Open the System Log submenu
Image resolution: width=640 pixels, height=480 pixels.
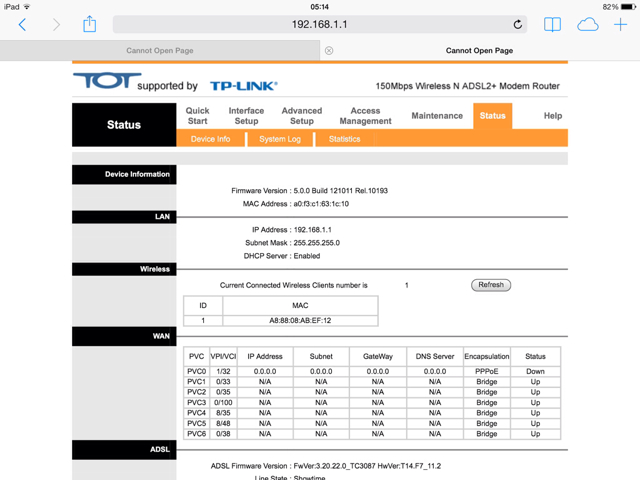pos(280,139)
